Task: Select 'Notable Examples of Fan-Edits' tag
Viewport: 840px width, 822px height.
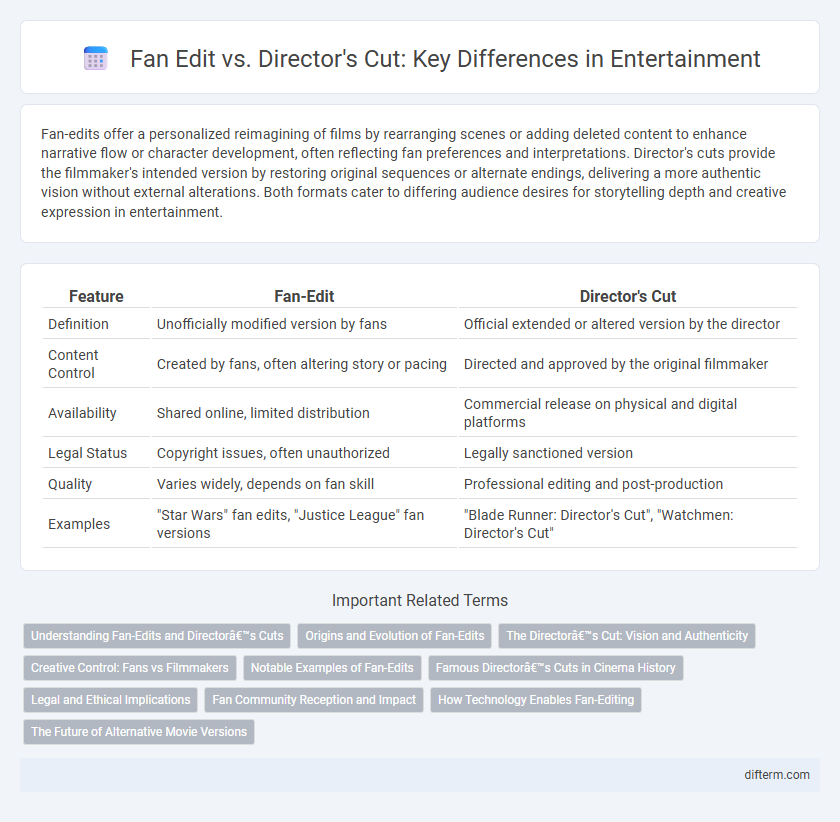Action: [x=332, y=668]
